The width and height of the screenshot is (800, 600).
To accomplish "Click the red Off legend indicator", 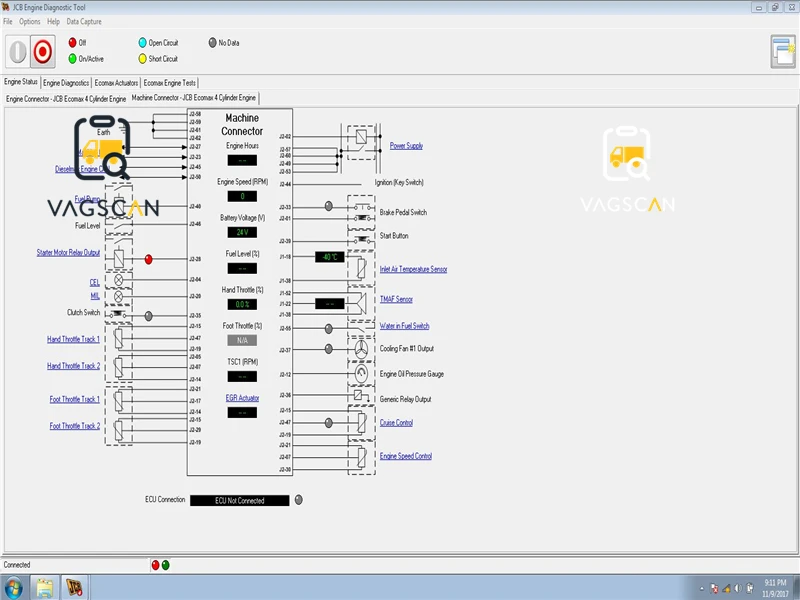I will pos(72,42).
